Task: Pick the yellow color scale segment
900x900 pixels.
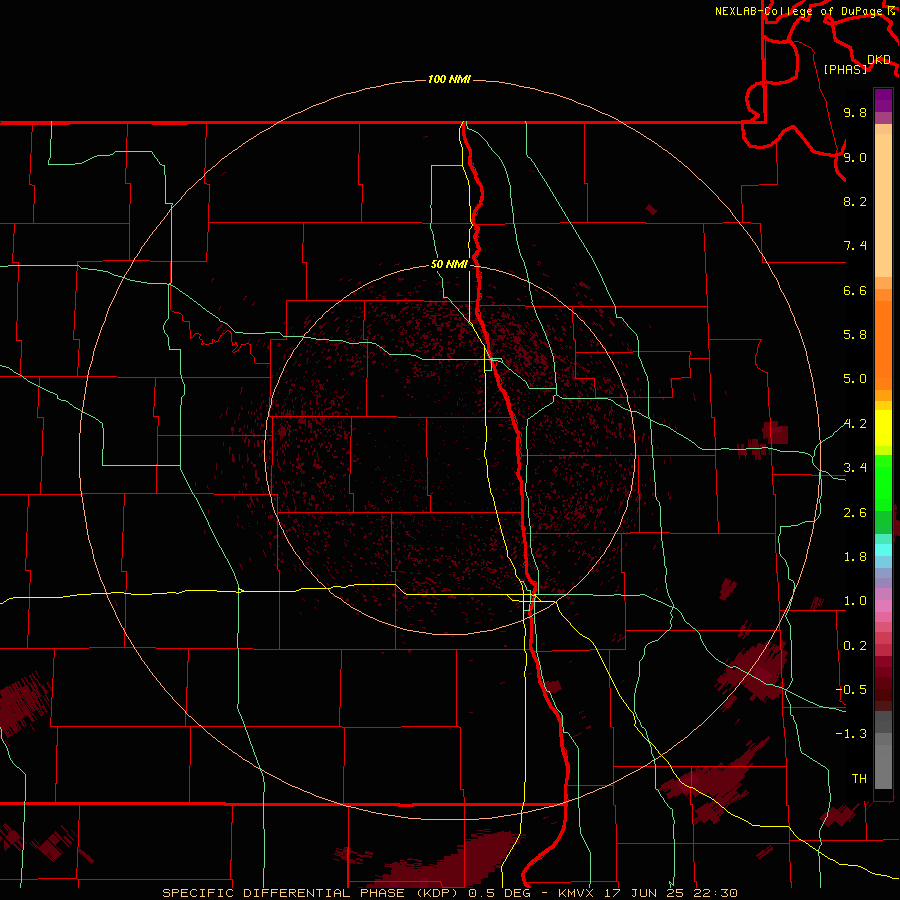Action: pos(883,428)
